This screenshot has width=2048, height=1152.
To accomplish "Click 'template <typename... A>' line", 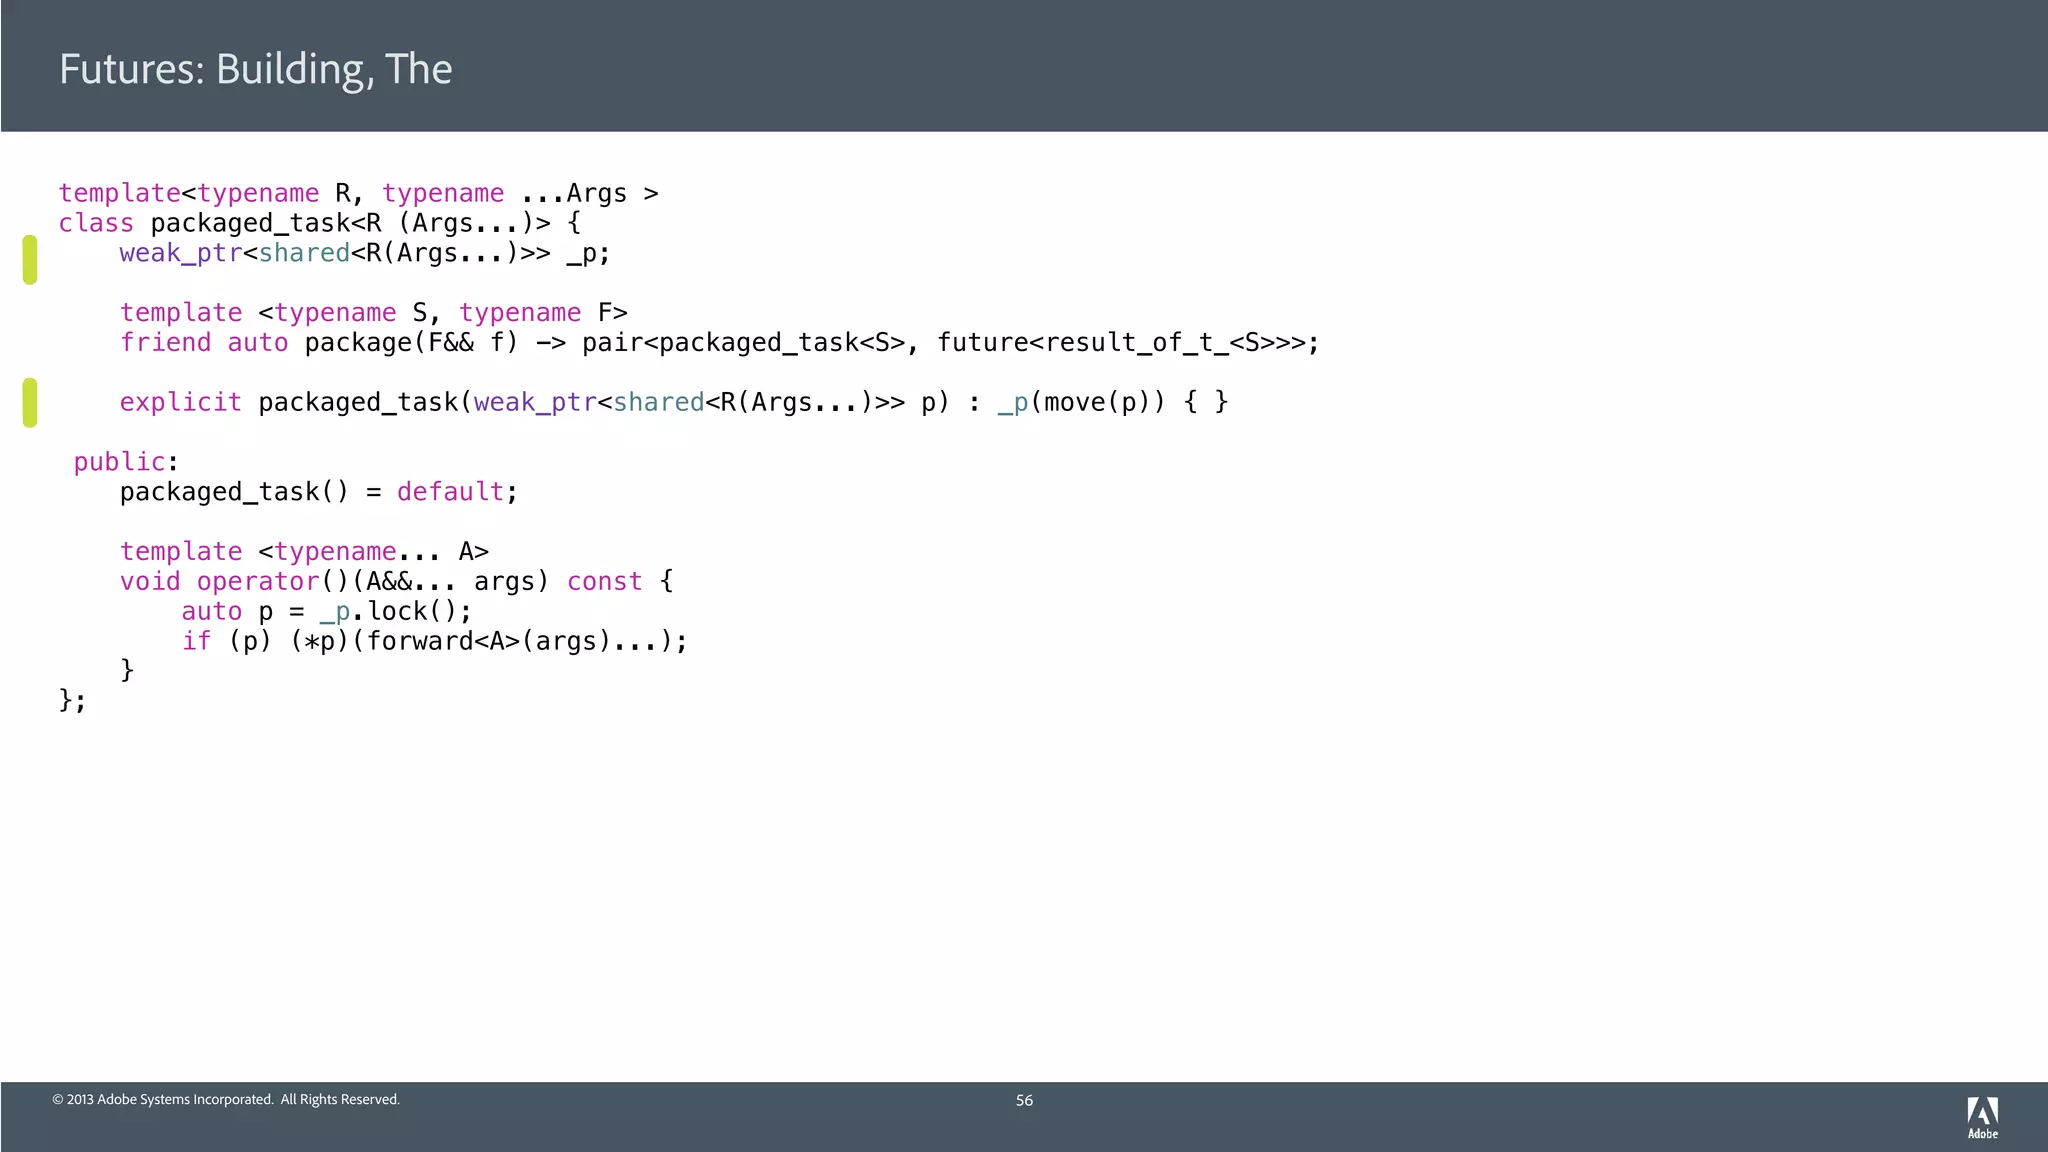I will tap(304, 552).
